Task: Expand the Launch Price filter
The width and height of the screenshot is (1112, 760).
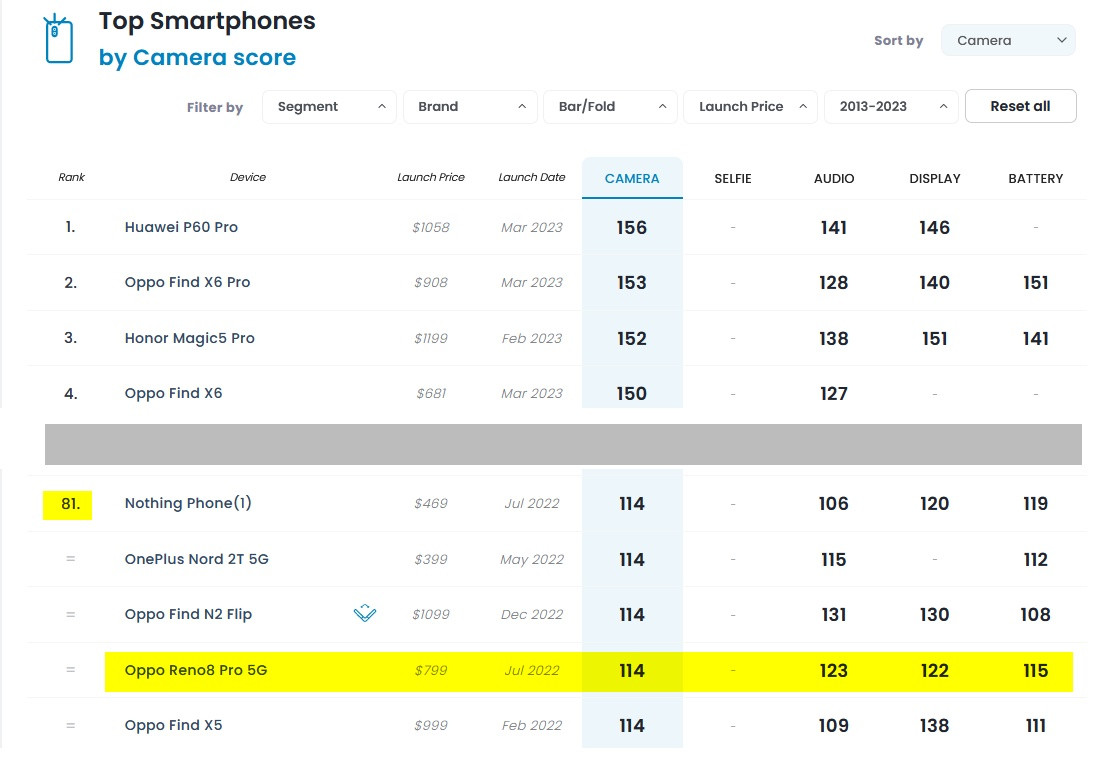Action: click(x=749, y=107)
